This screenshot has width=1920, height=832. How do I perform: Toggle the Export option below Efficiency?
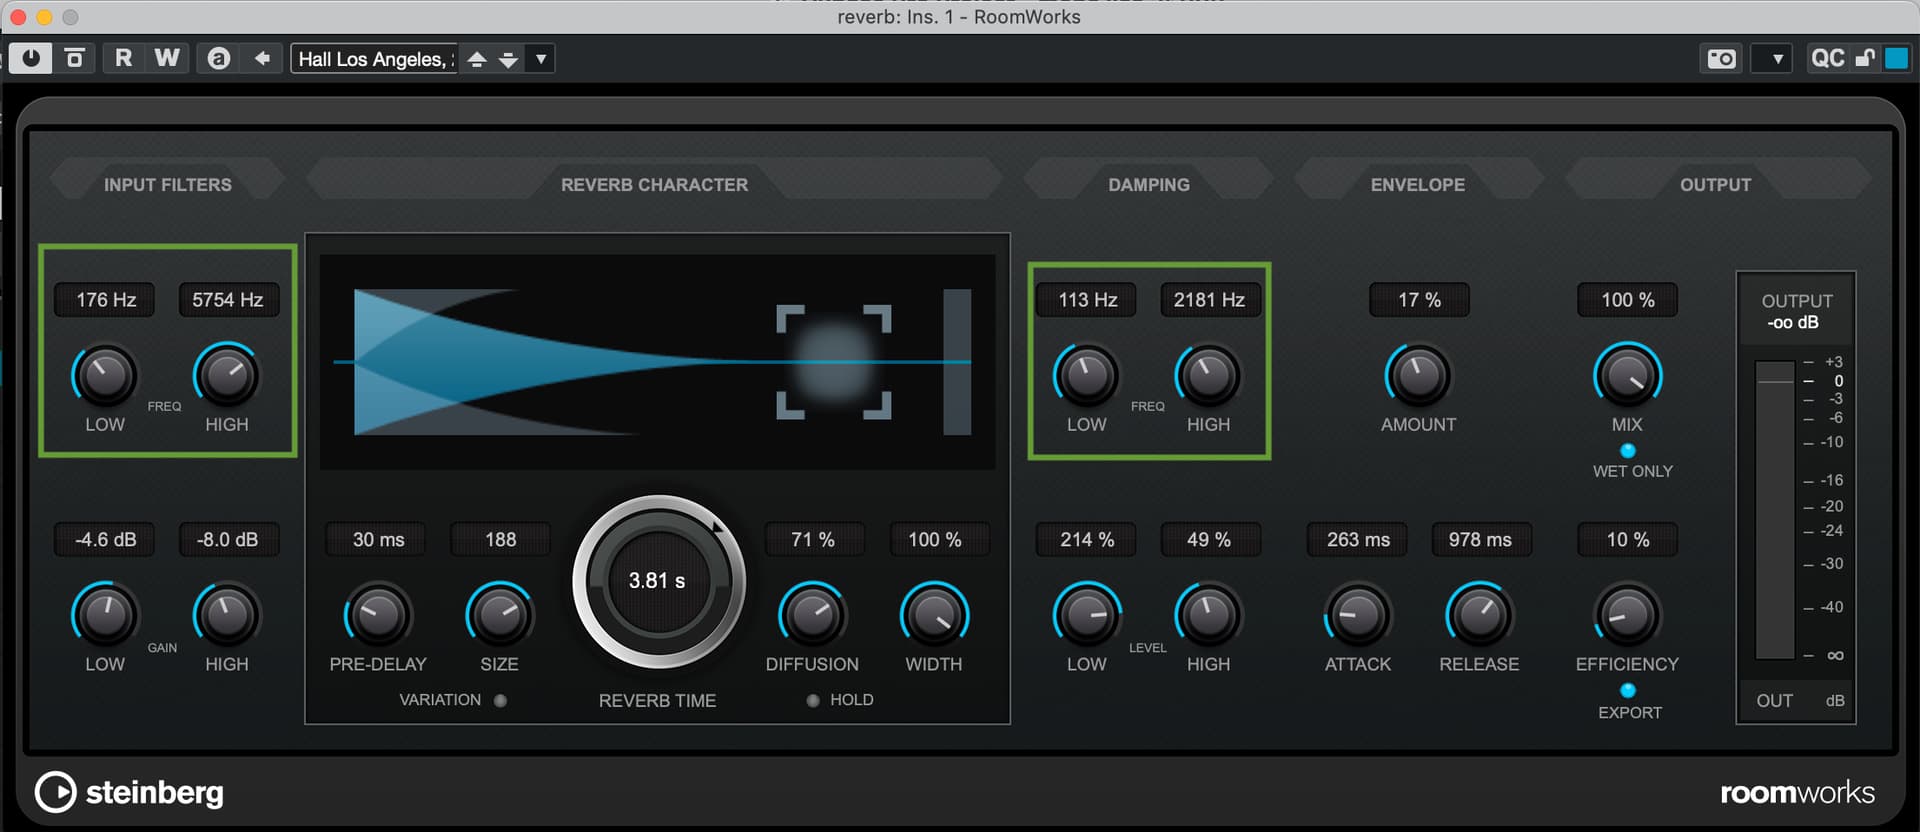tap(1627, 690)
